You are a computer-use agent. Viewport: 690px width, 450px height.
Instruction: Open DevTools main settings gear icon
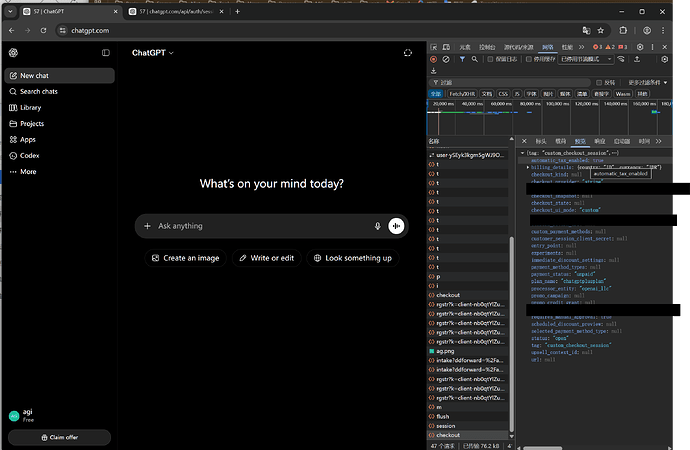coord(640,47)
